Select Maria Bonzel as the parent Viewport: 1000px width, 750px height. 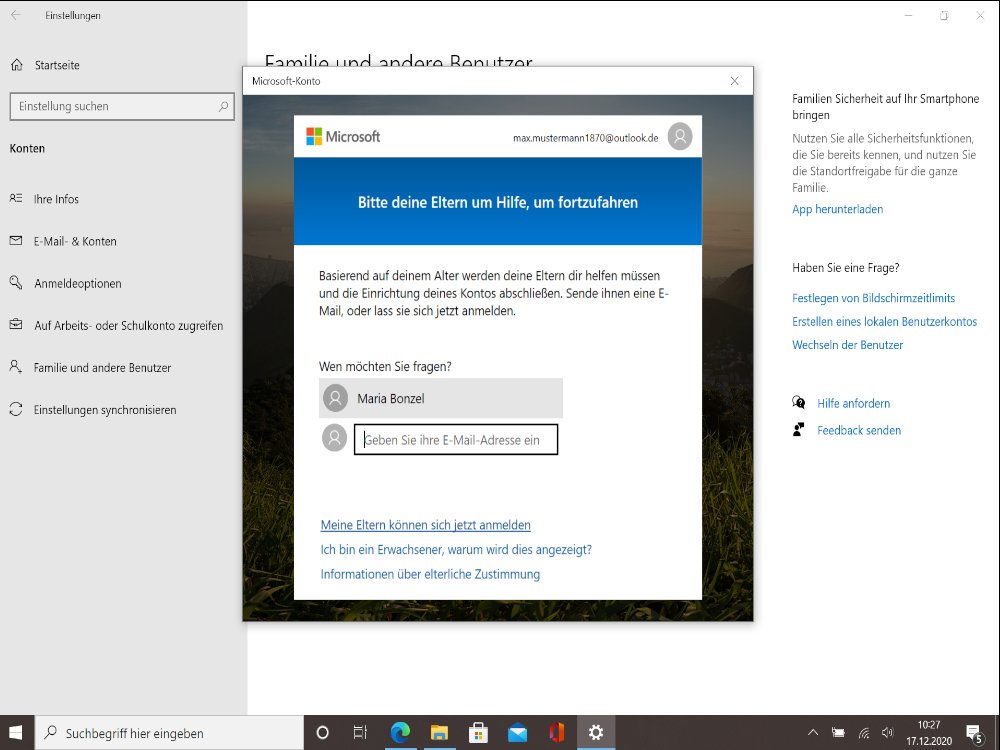click(x=441, y=398)
